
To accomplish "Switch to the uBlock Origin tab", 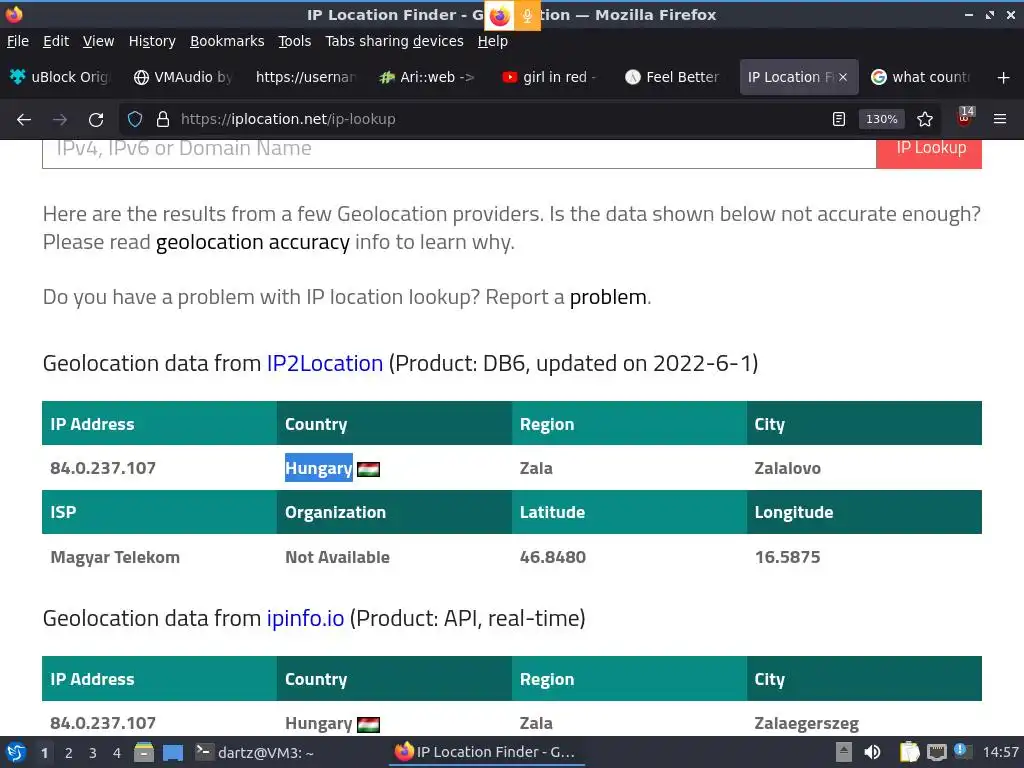I will point(60,77).
